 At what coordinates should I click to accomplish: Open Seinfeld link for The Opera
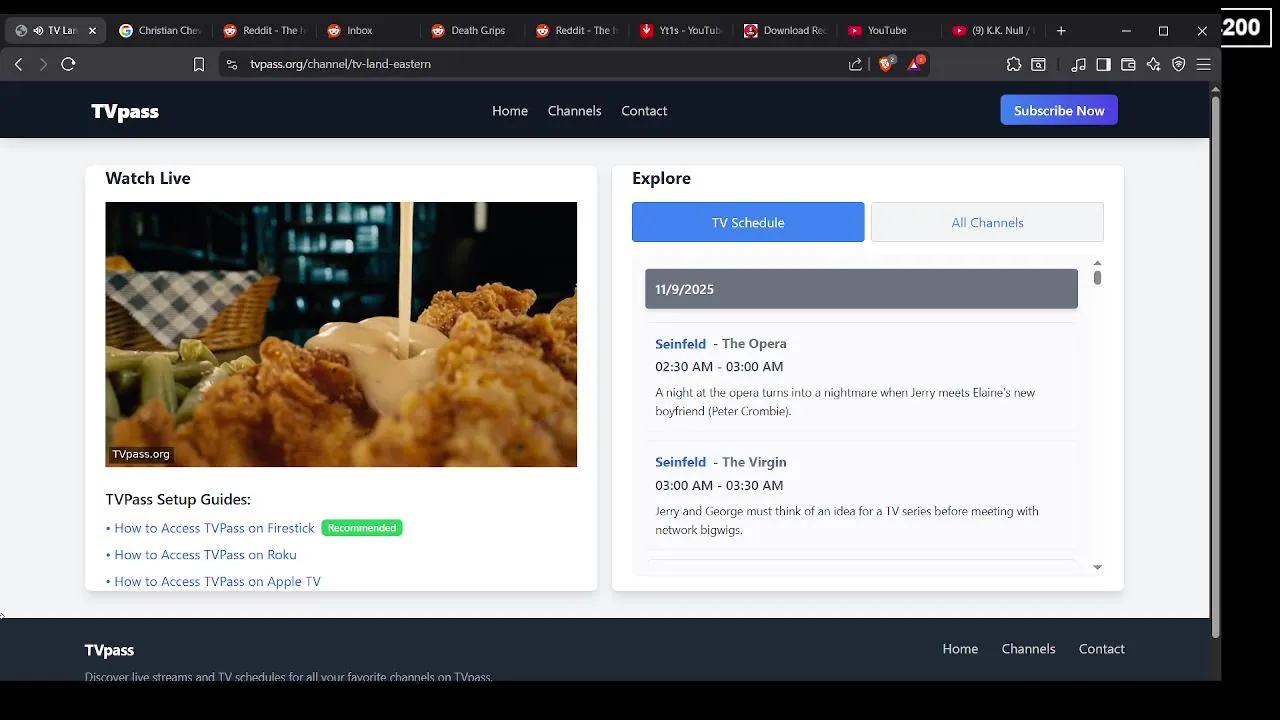point(680,344)
